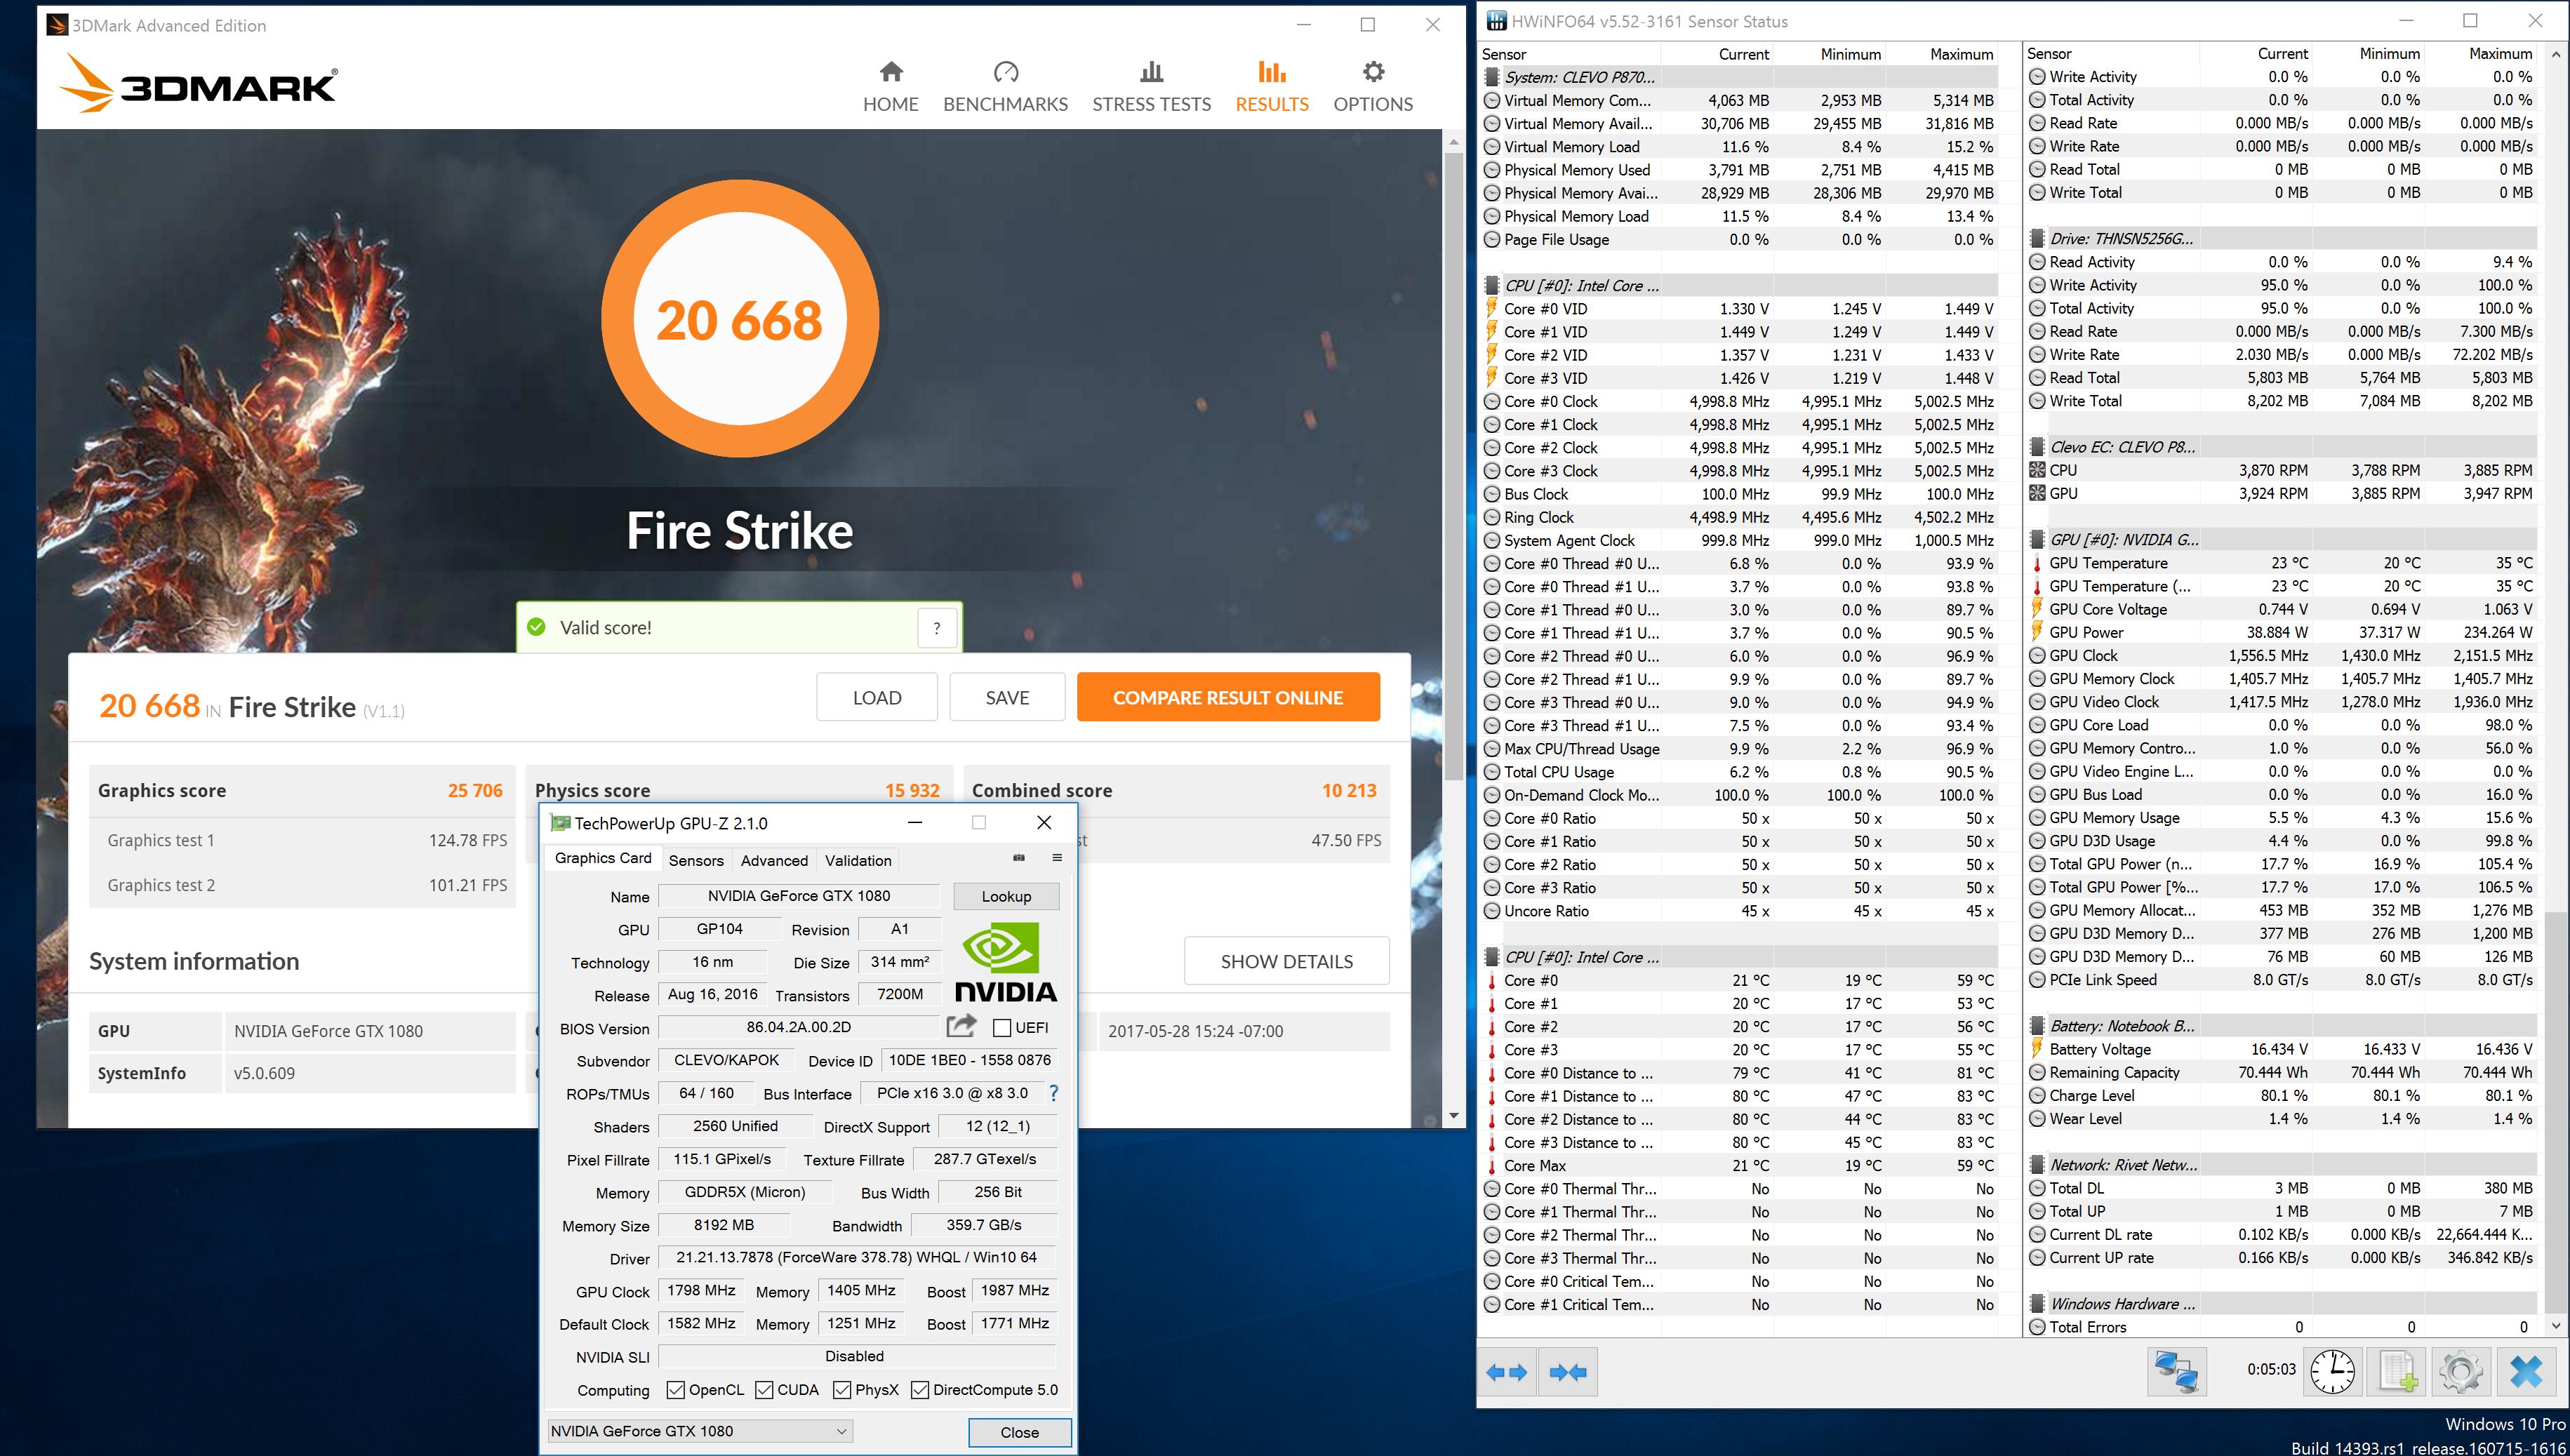The width and height of the screenshot is (2570, 1456).
Task: Open the valid score help question button
Action: click(936, 628)
